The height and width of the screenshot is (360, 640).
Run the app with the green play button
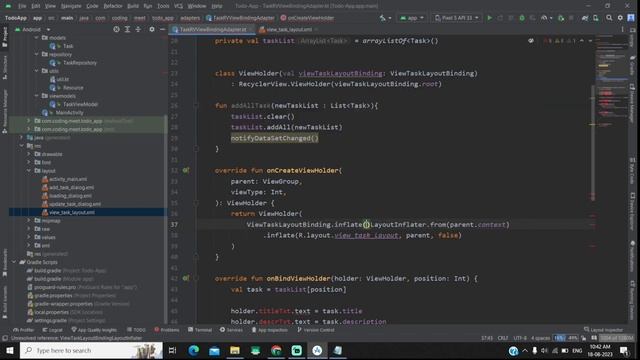click(489, 18)
